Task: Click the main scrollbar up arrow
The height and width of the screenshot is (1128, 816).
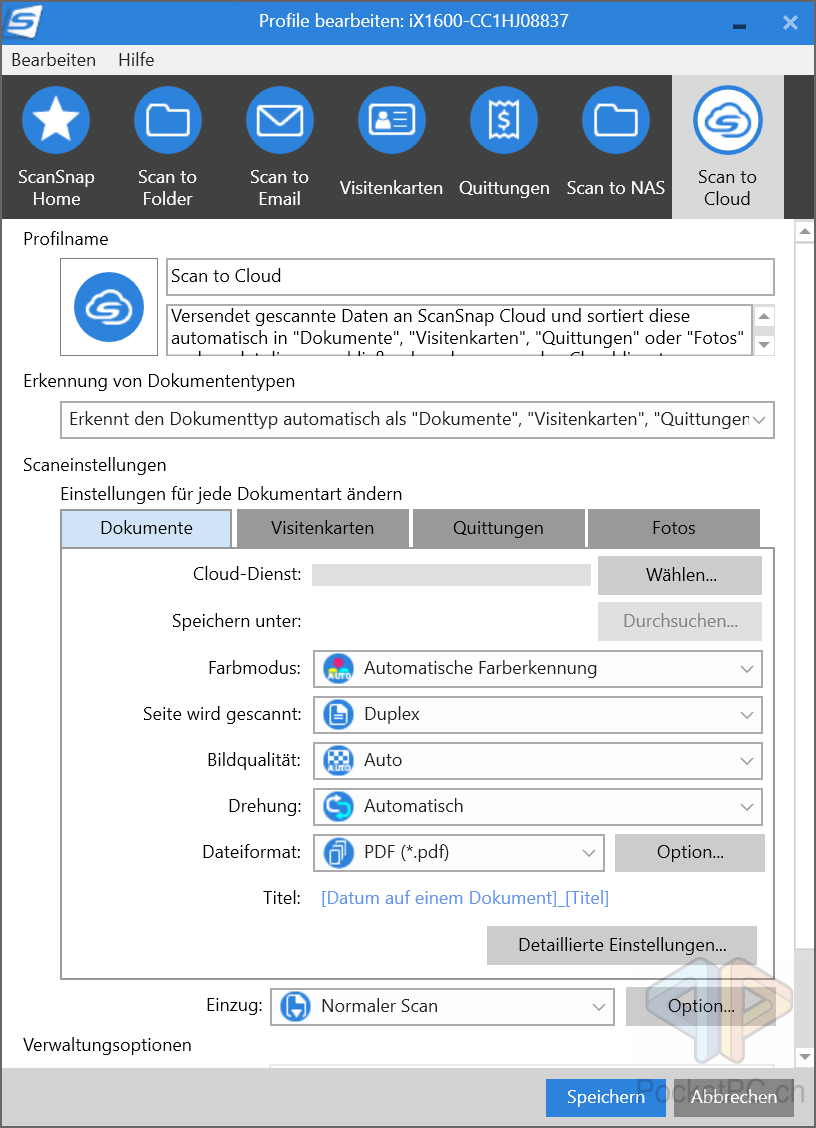Action: (804, 232)
